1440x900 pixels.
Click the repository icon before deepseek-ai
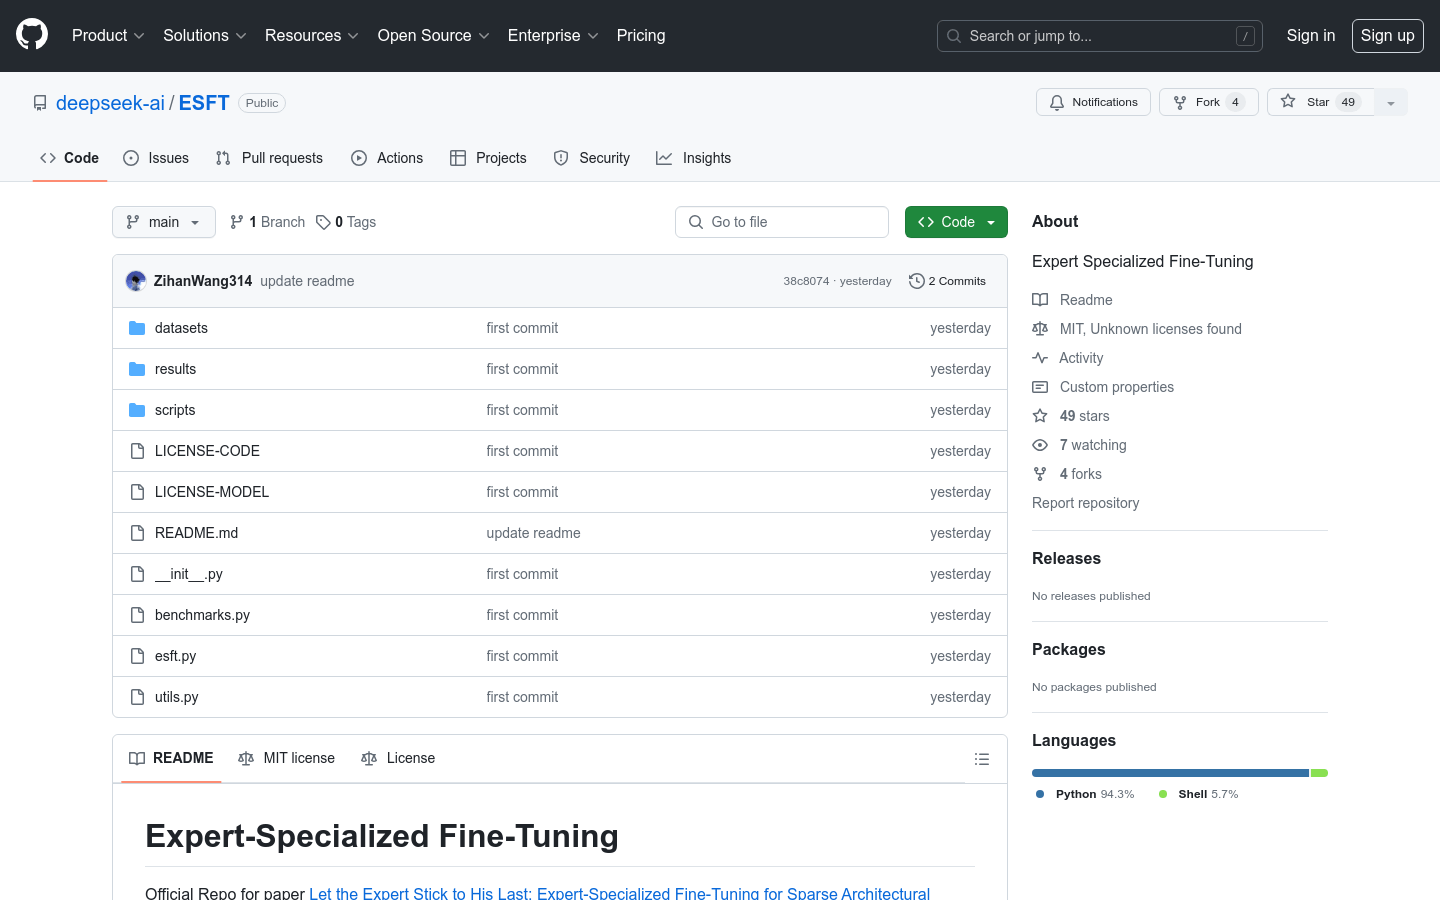tap(40, 103)
